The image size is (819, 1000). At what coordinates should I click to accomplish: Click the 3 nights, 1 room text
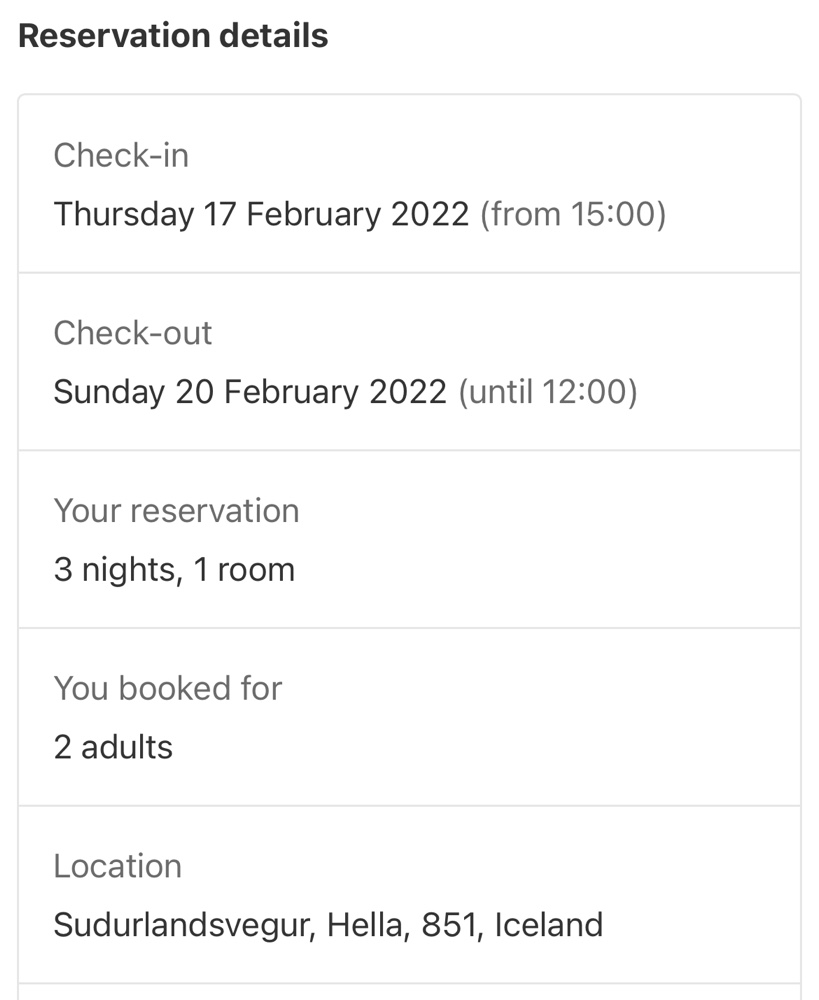pos(174,570)
